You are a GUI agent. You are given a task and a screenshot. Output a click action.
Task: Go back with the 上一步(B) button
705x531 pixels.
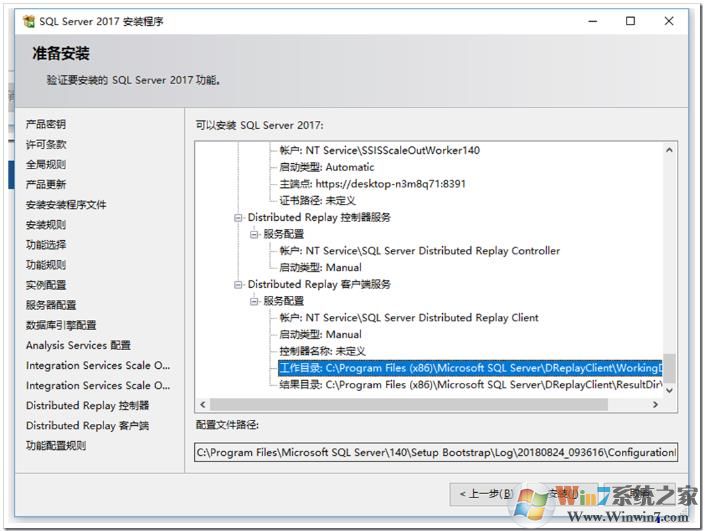[485, 494]
